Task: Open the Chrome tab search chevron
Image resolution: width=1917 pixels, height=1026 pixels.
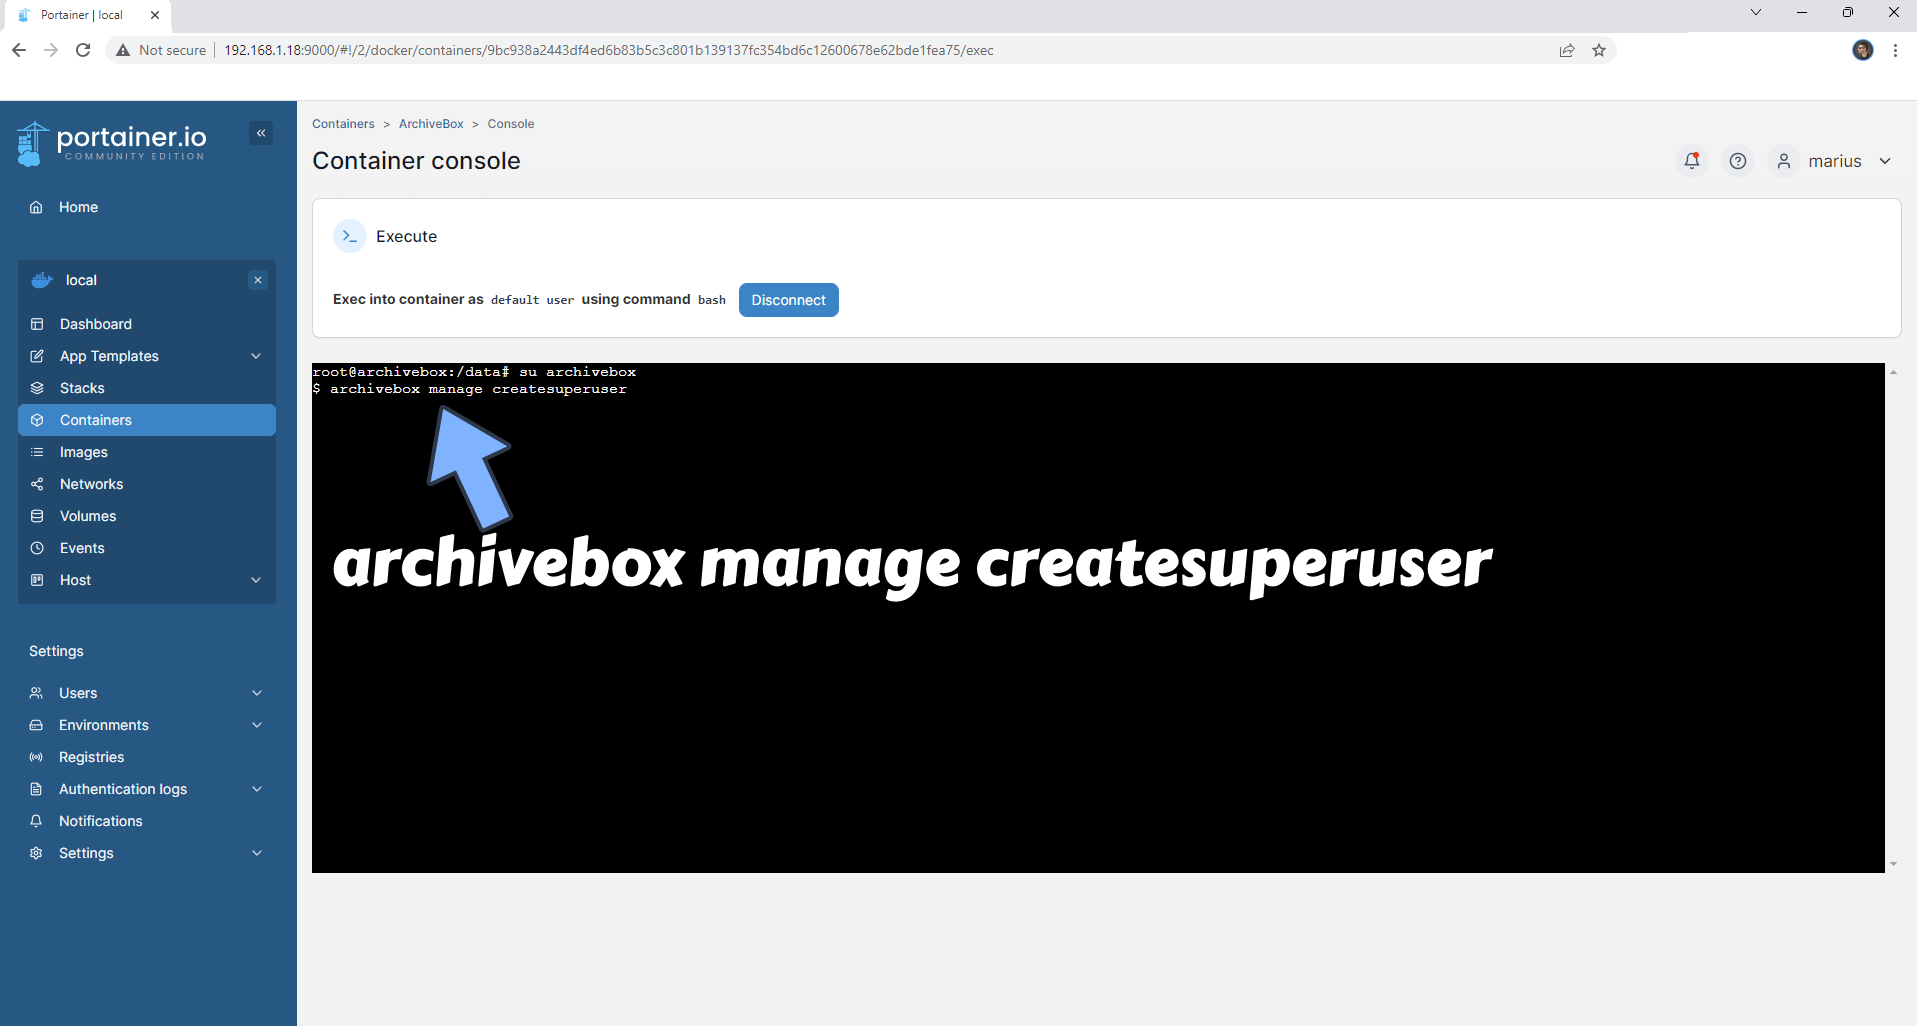Action: 1755,13
